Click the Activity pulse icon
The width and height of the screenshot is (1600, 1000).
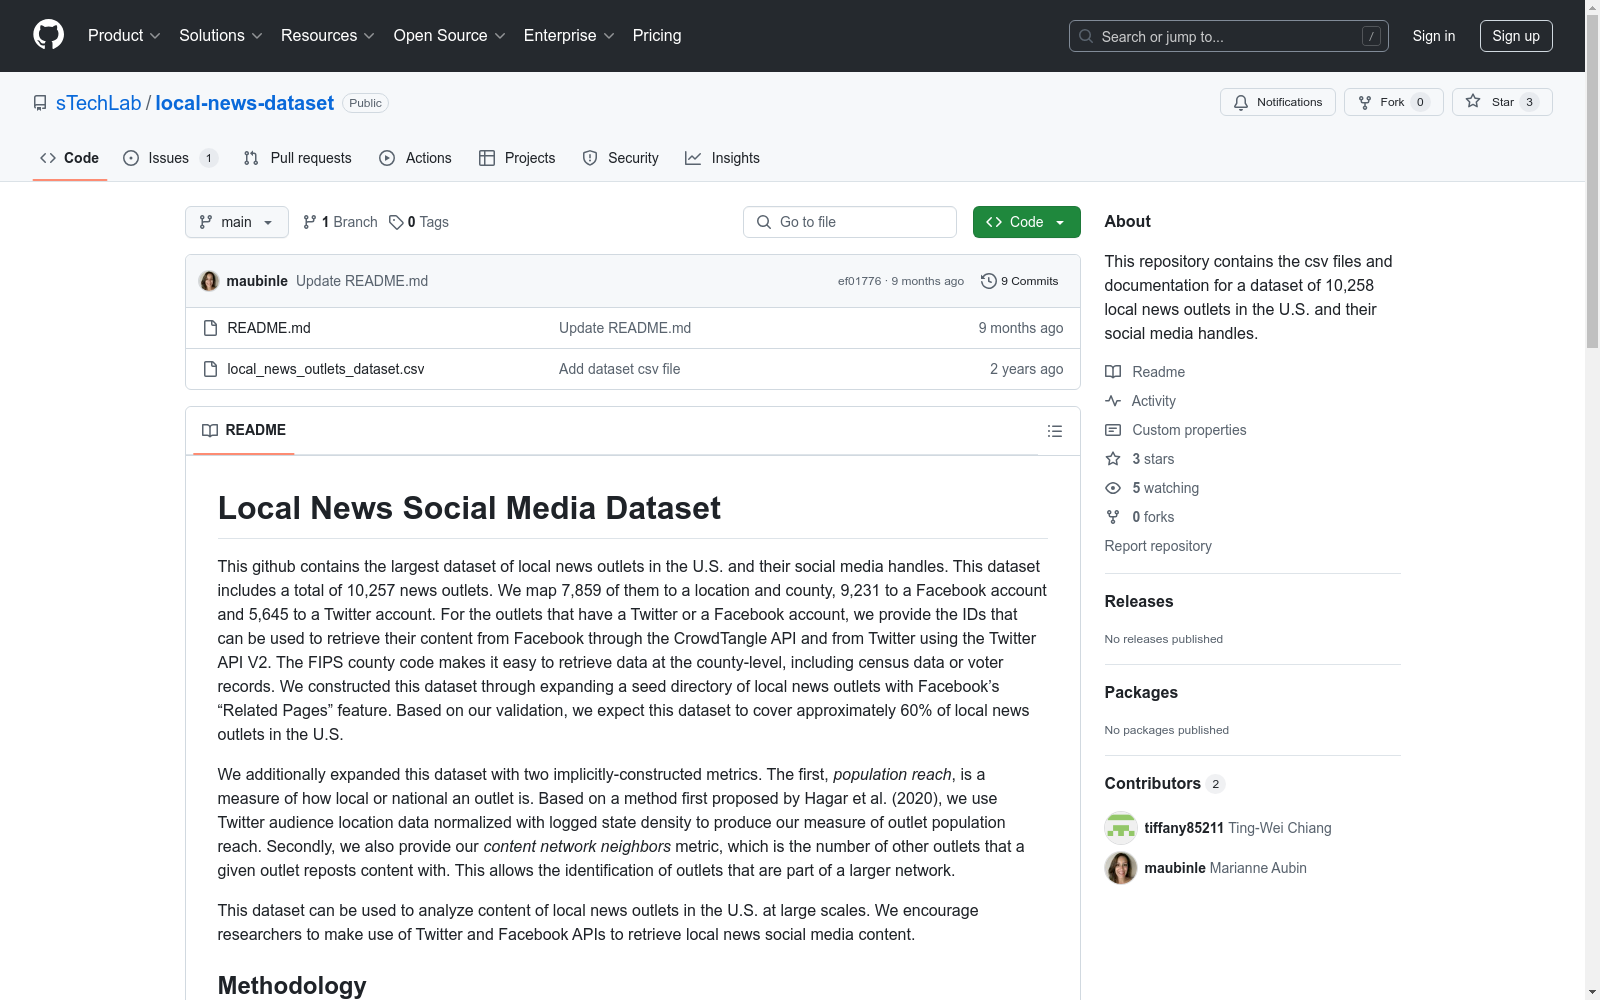(x=1113, y=401)
